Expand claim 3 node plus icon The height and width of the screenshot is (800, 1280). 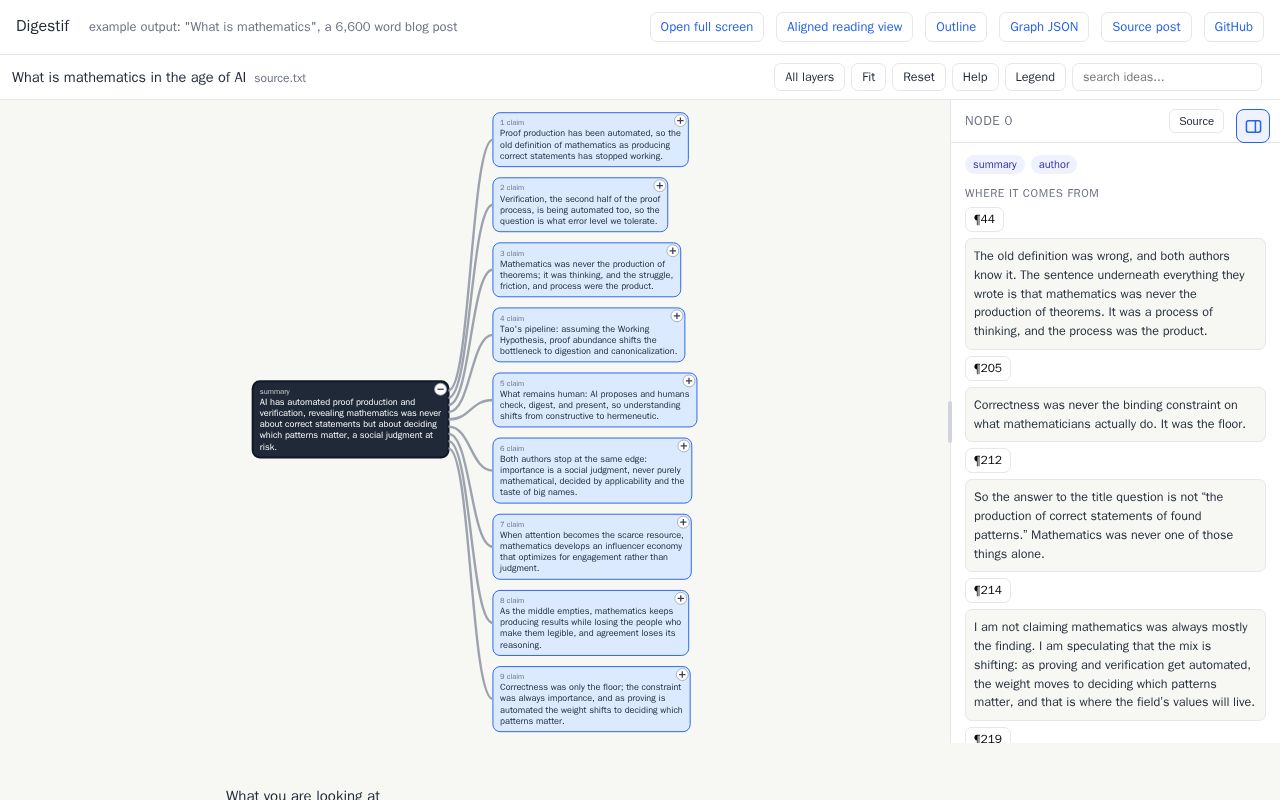tap(672, 251)
